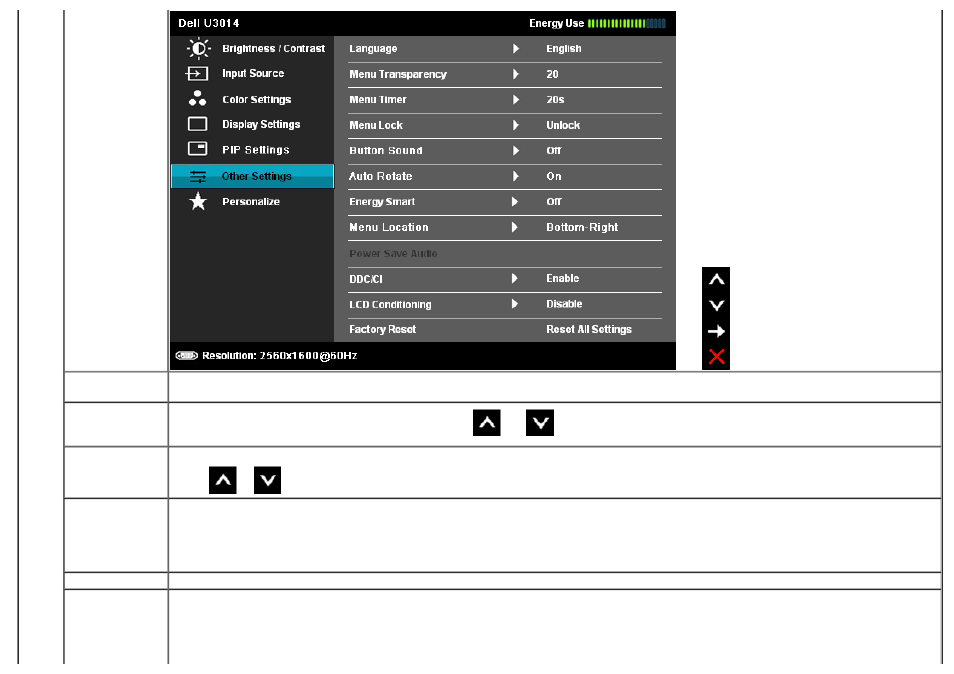Toggle the Energy Smart Off value

tap(554, 202)
